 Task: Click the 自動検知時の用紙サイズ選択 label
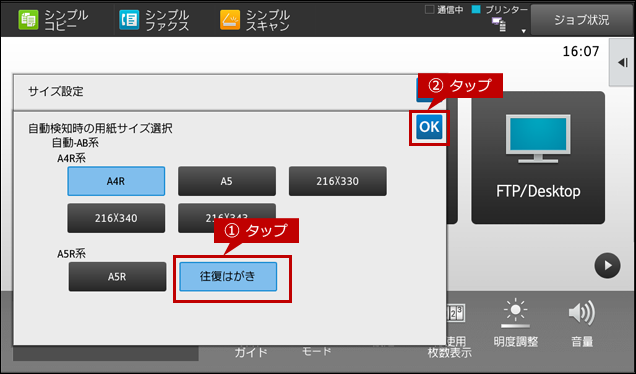tap(100, 129)
